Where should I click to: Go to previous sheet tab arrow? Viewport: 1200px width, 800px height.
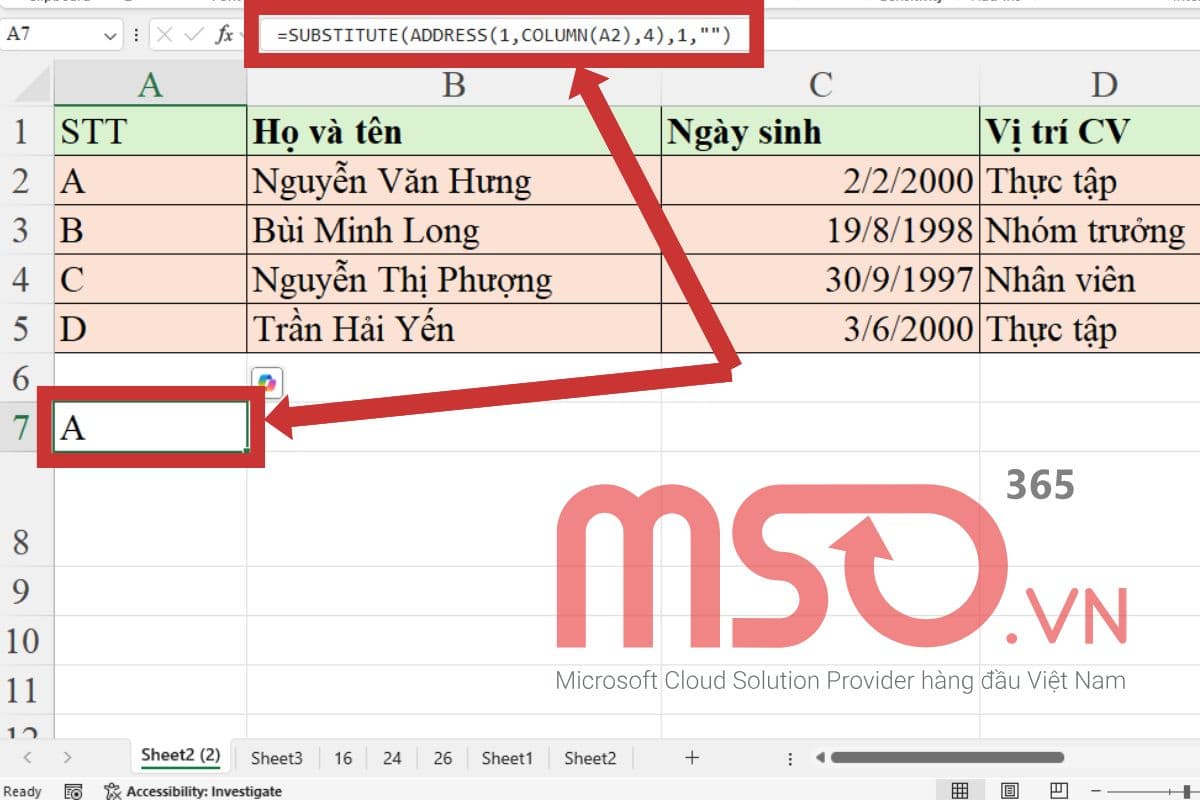tap(27, 758)
